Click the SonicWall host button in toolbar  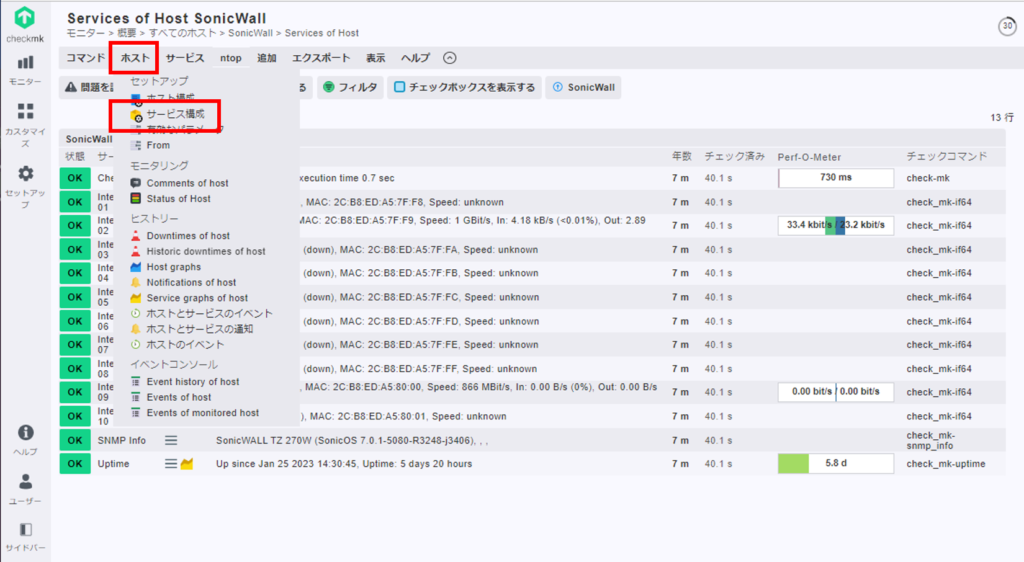coord(584,87)
